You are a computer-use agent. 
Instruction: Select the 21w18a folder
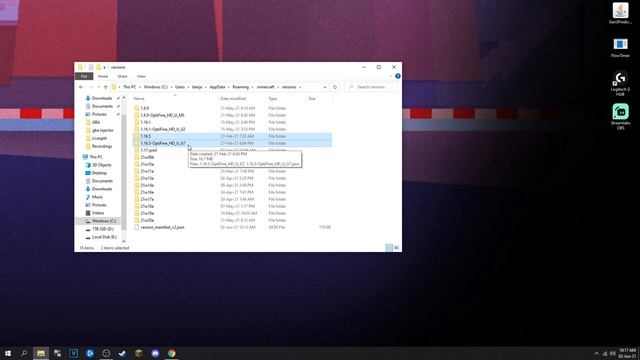pos(147,206)
